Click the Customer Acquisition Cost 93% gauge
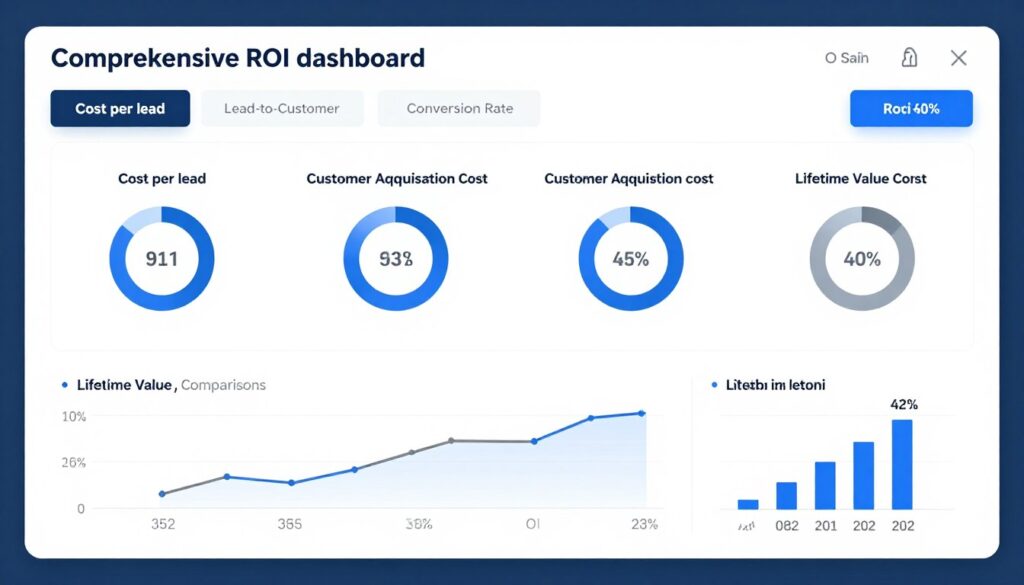 point(395,257)
